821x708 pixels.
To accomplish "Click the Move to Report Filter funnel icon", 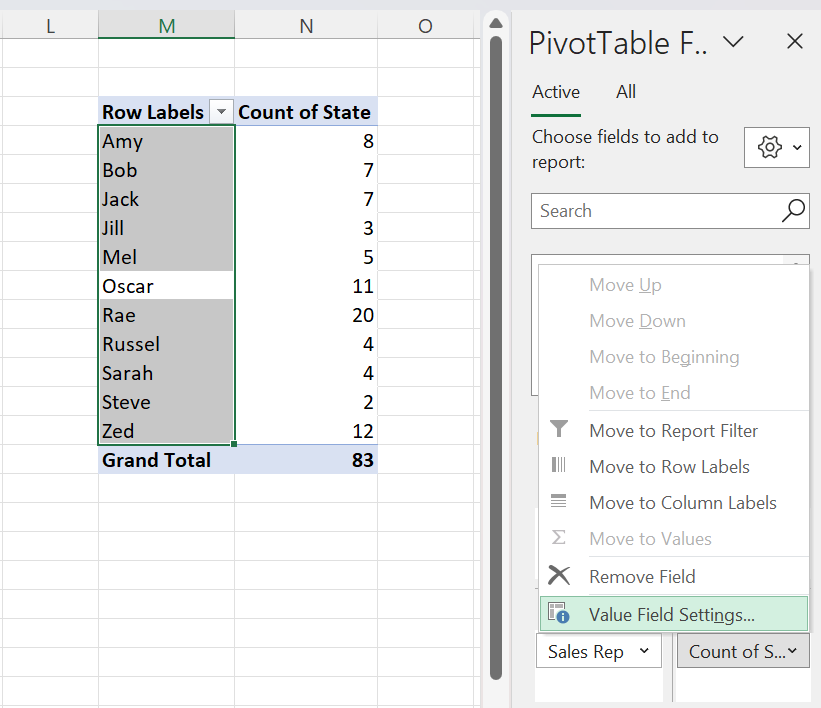I will [559, 430].
